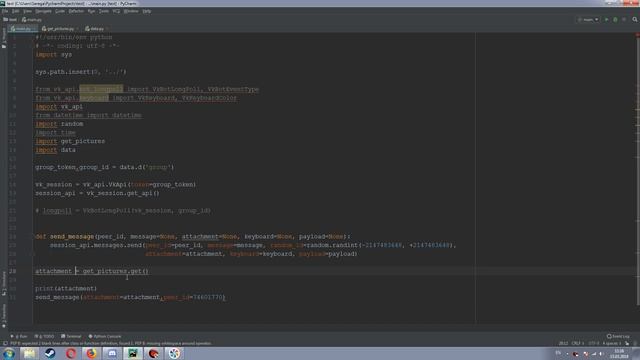The width and height of the screenshot is (640, 360).
Task: Open Steam from the taskbar
Action: [50, 353]
